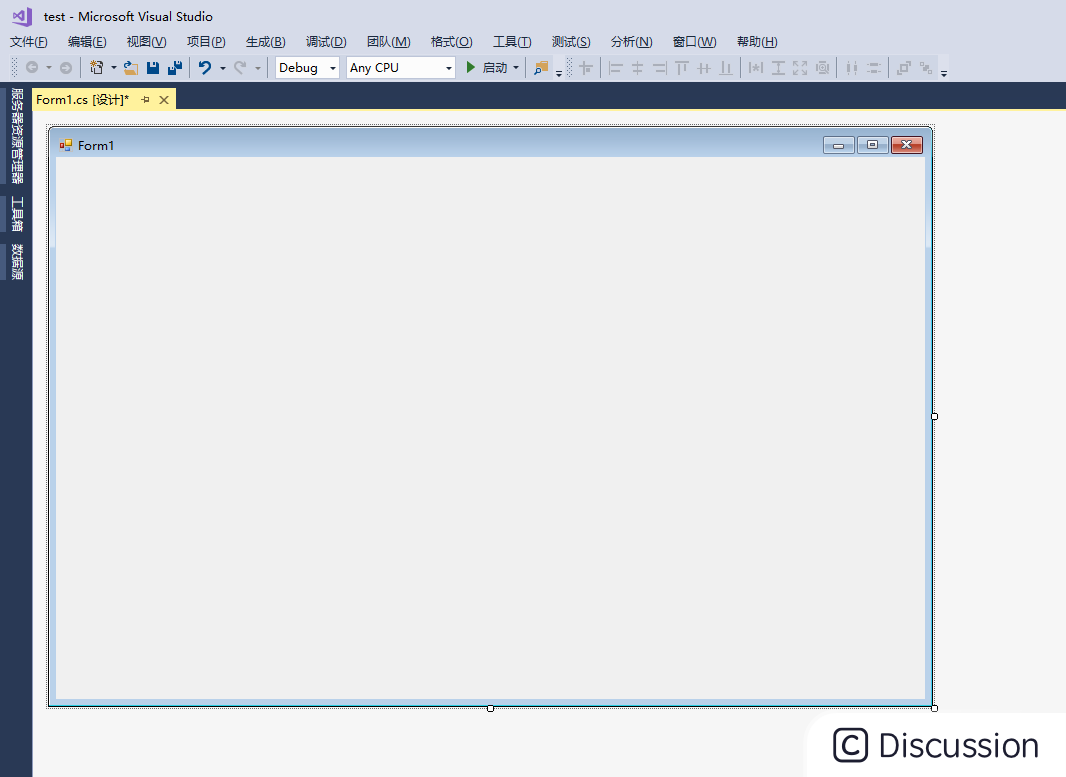Click the New Project toolbar icon
Image resolution: width=1066 pixels, height=777 pixels.
(97, 67)
